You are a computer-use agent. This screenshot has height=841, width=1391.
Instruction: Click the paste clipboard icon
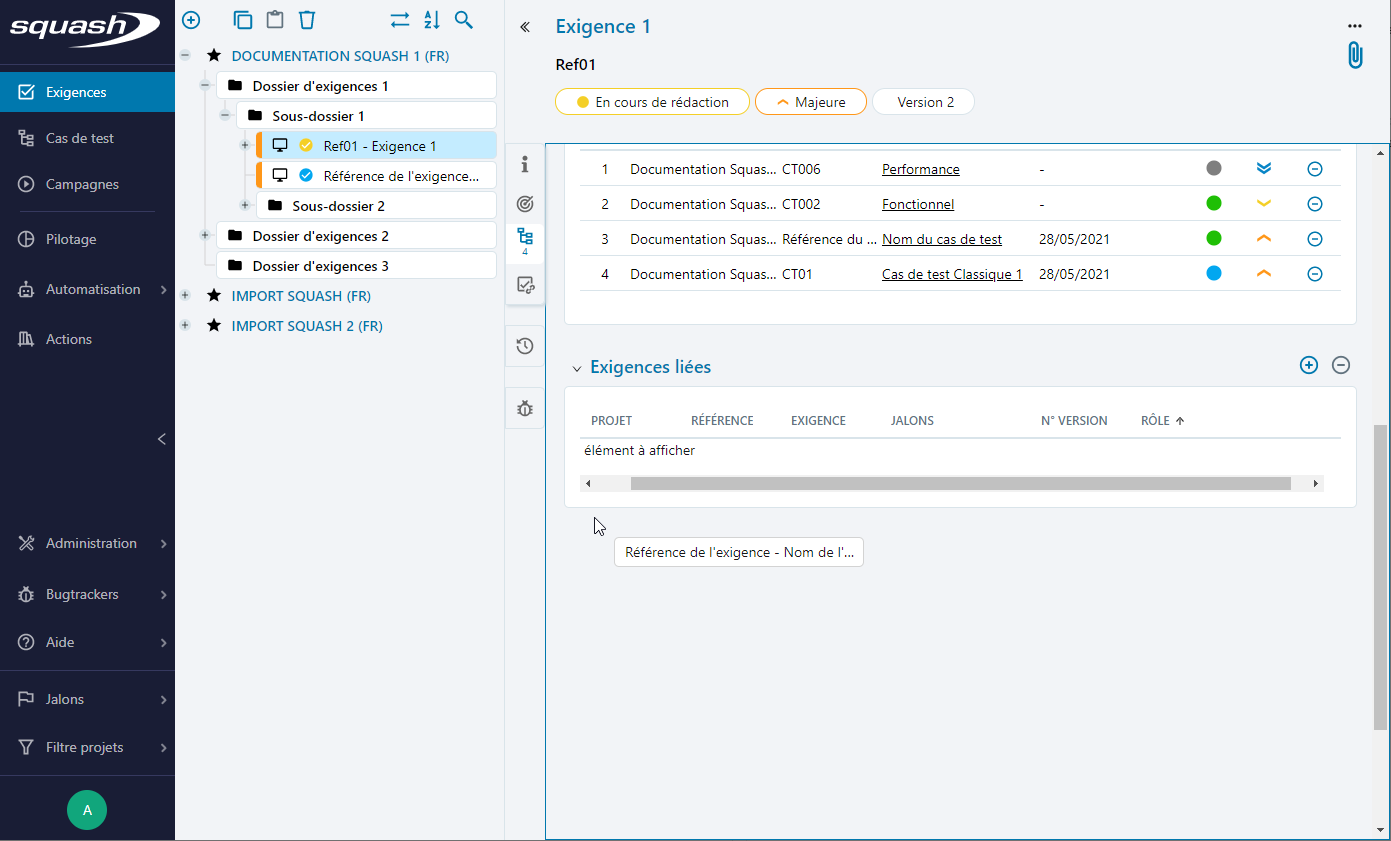274,20
